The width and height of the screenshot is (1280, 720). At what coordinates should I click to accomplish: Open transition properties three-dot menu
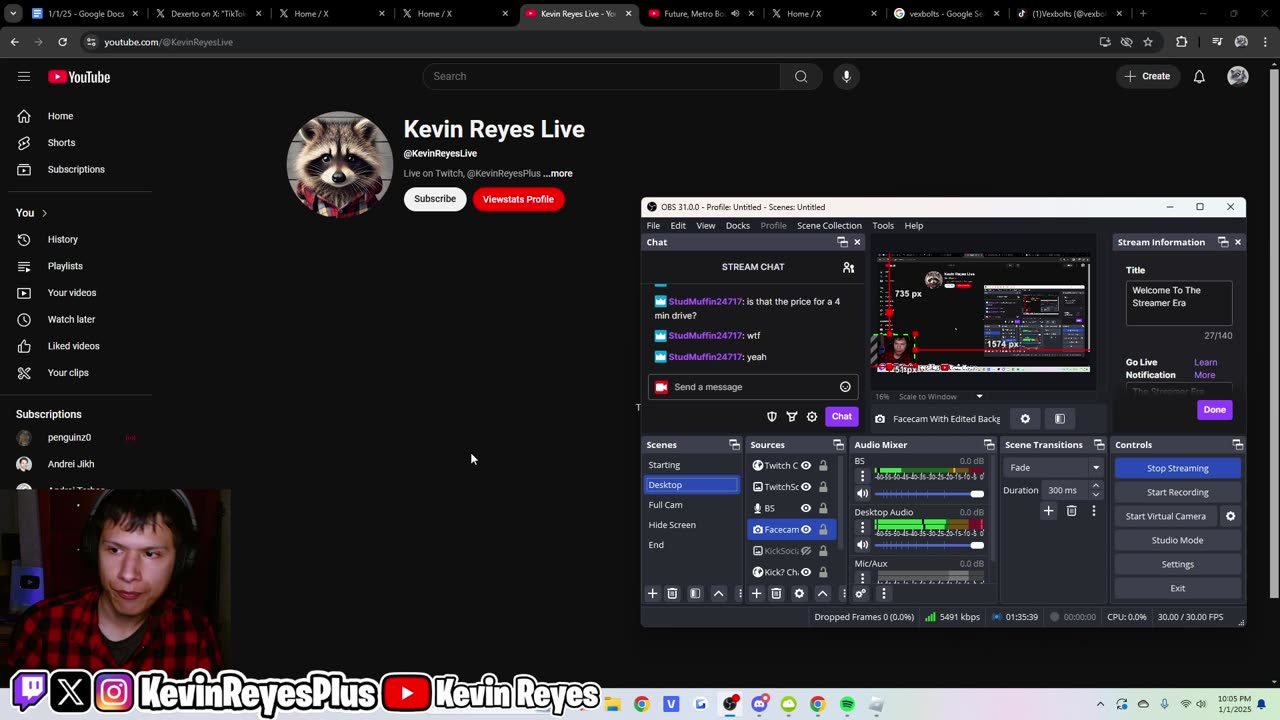(x=1093, y=511)
